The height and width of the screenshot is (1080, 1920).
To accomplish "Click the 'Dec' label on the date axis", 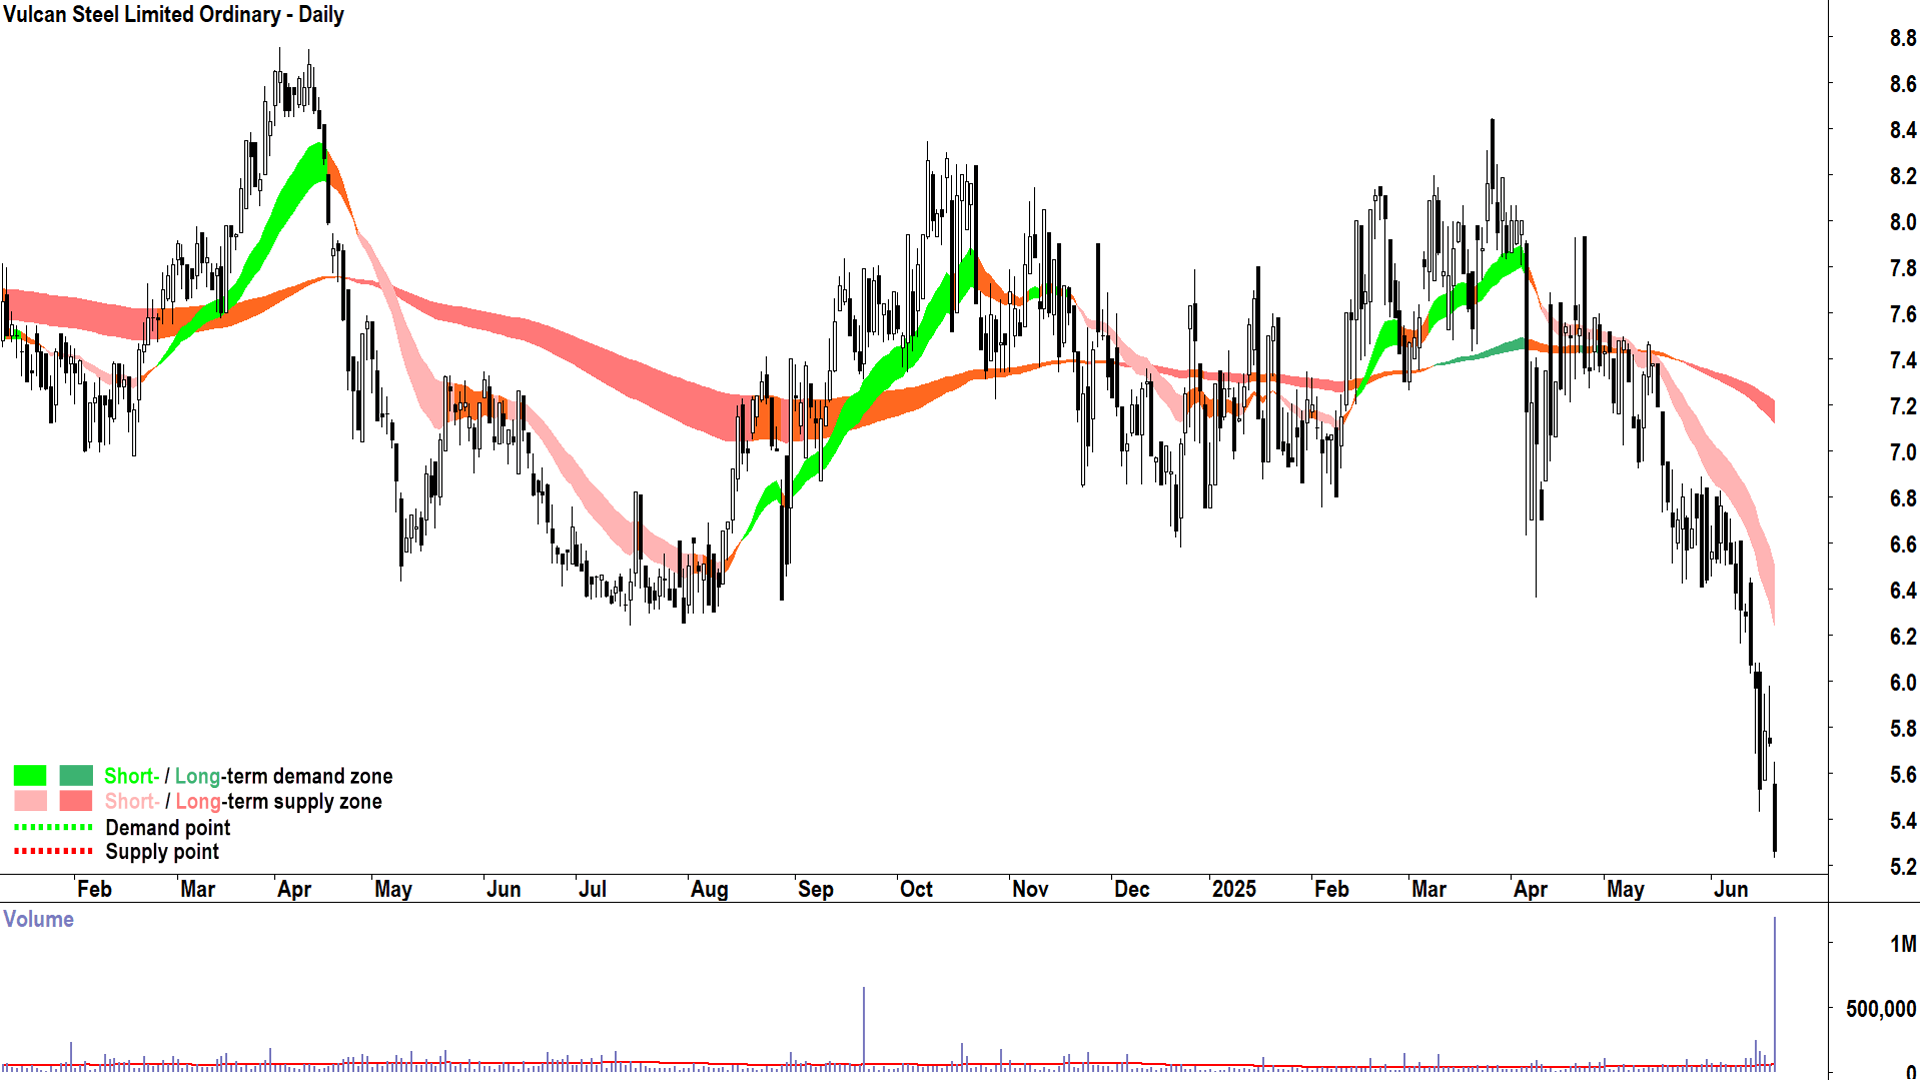I will [x=1131, y=889].
